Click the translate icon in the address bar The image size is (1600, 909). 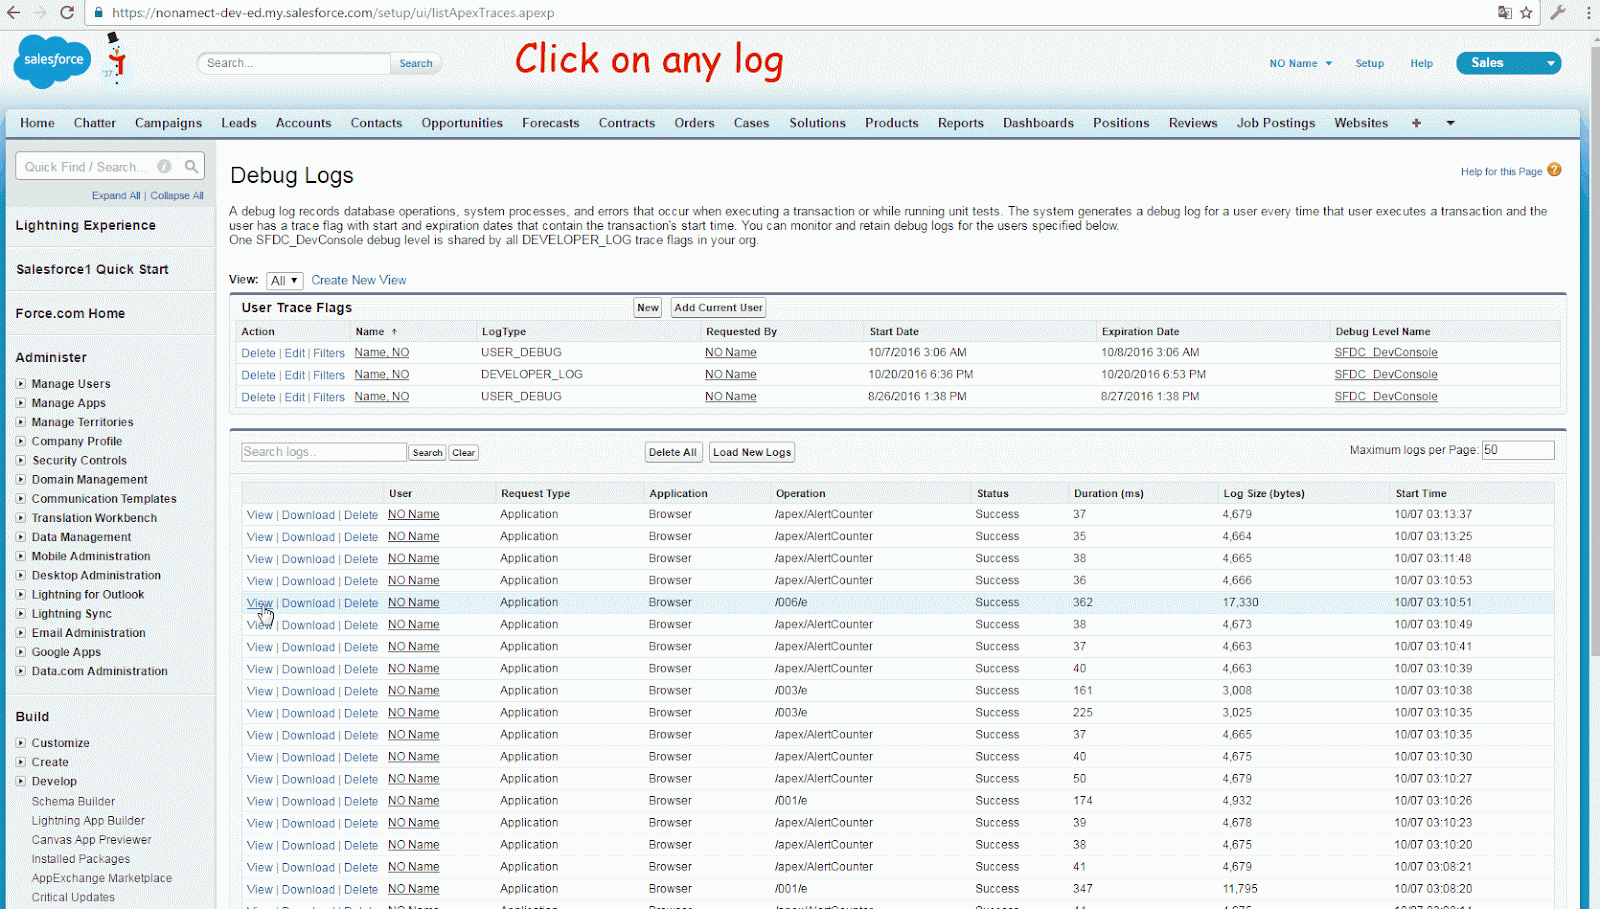[x=1504, y=13]
